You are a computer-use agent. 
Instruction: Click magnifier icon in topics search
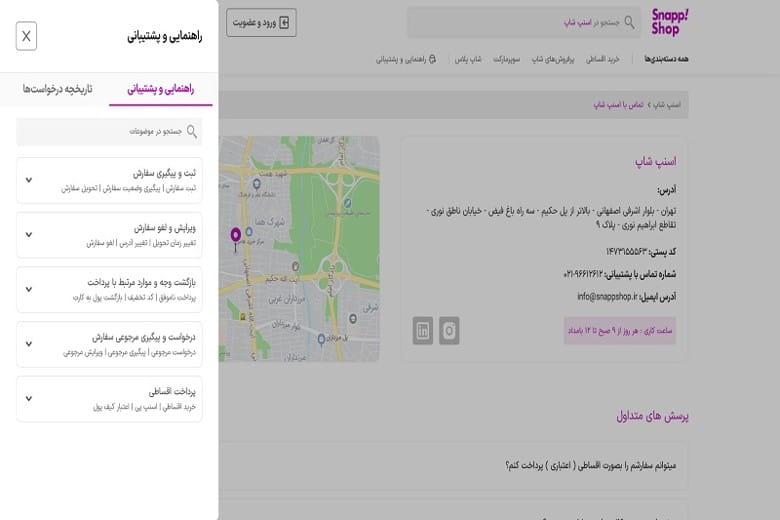[x=192, y=132]
